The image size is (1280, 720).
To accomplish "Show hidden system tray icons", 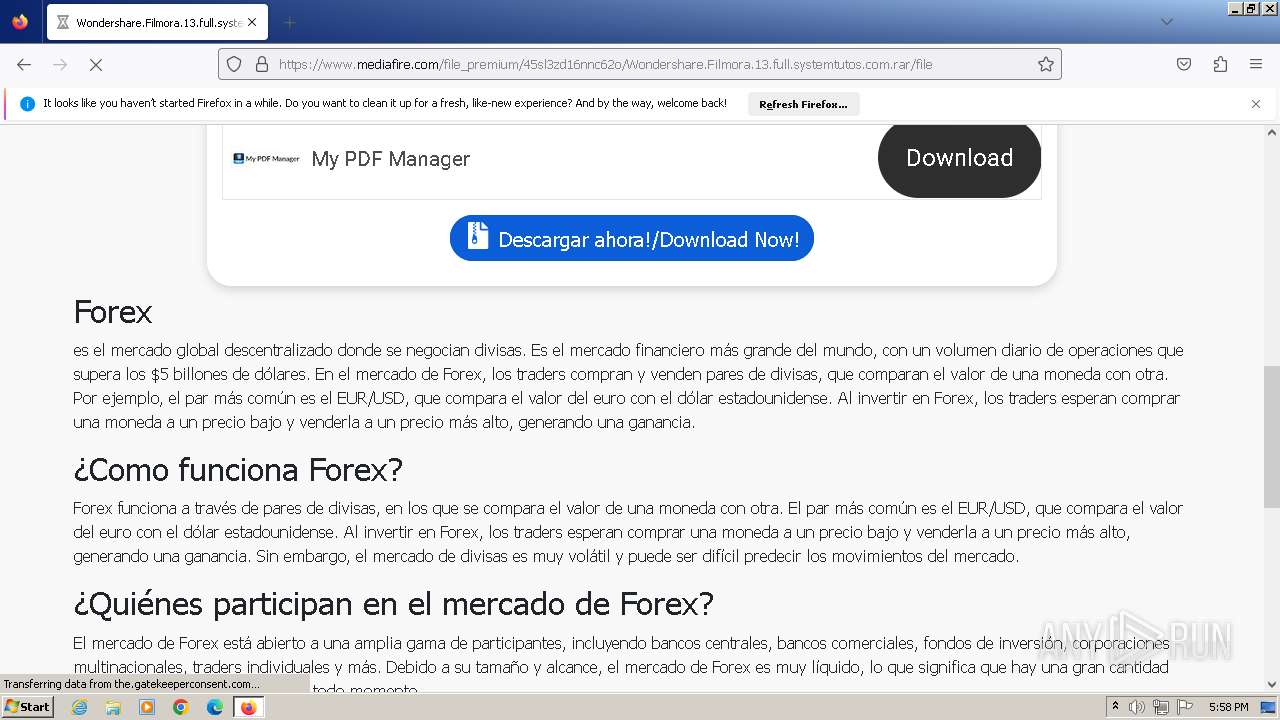I will tap(1115, 706).
